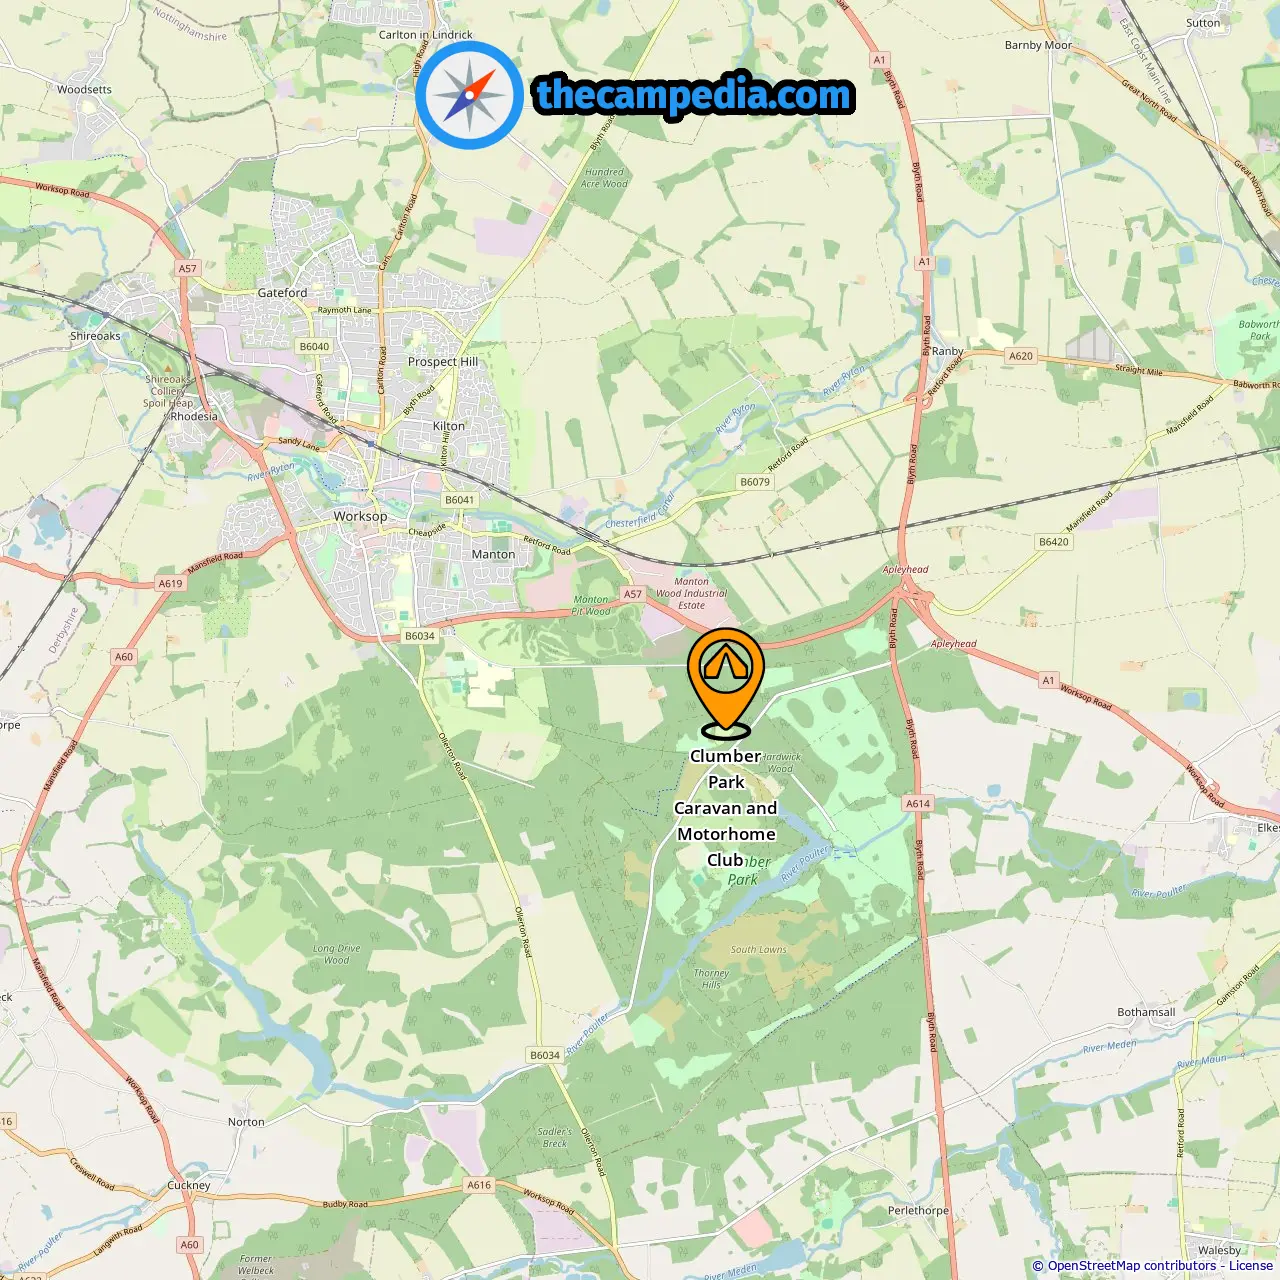Click the A619 road shield
This screenshot has height=1280, width=1280.
pos(171,584)
